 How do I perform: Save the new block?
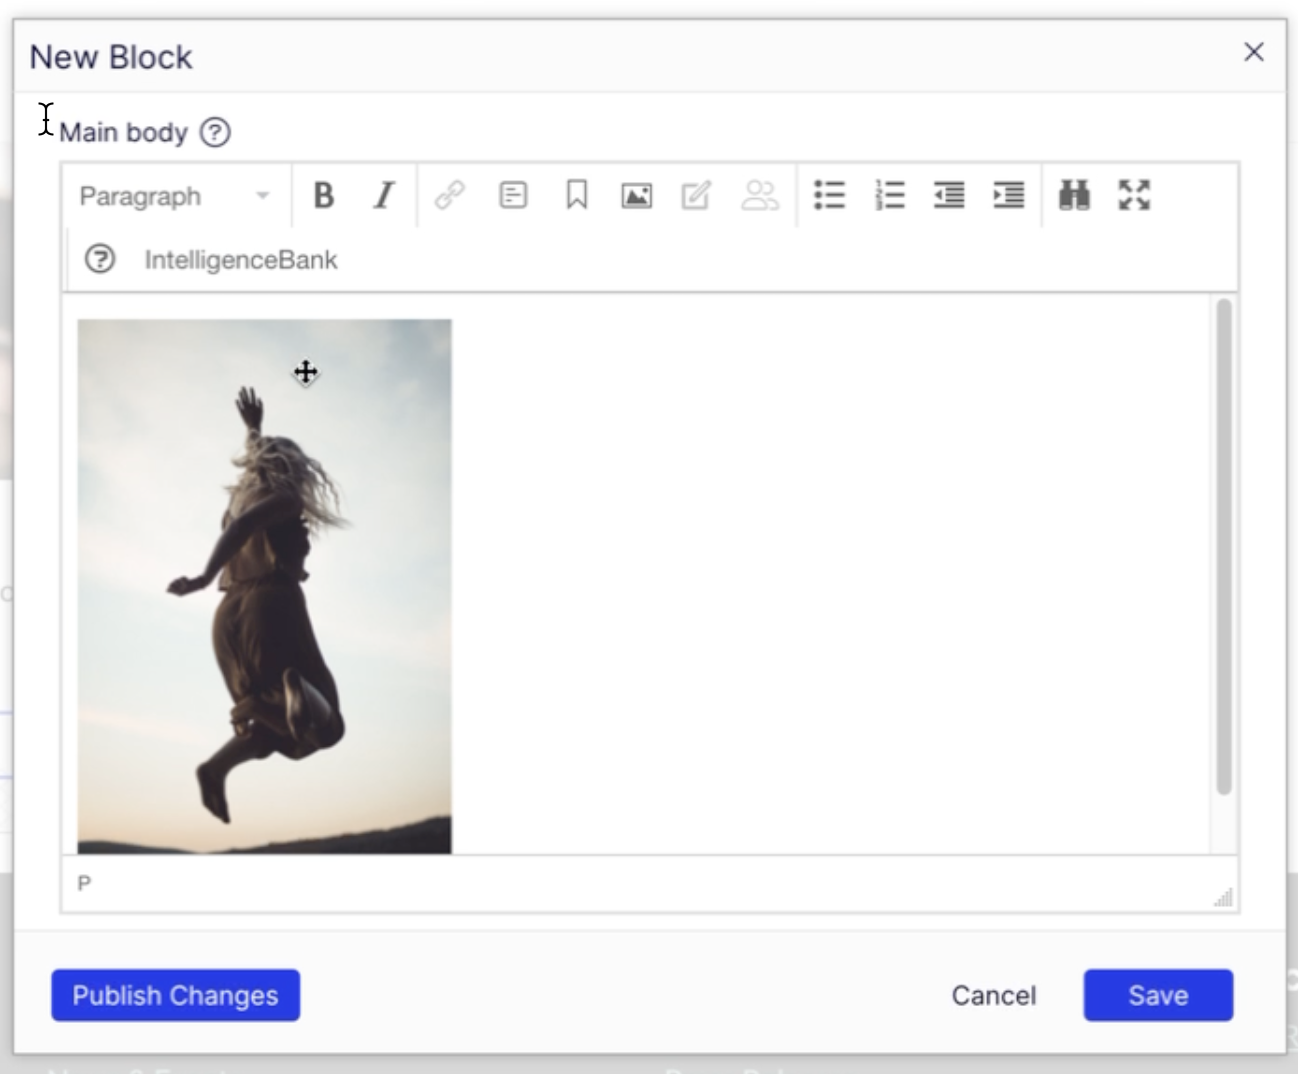[1158, 995]
